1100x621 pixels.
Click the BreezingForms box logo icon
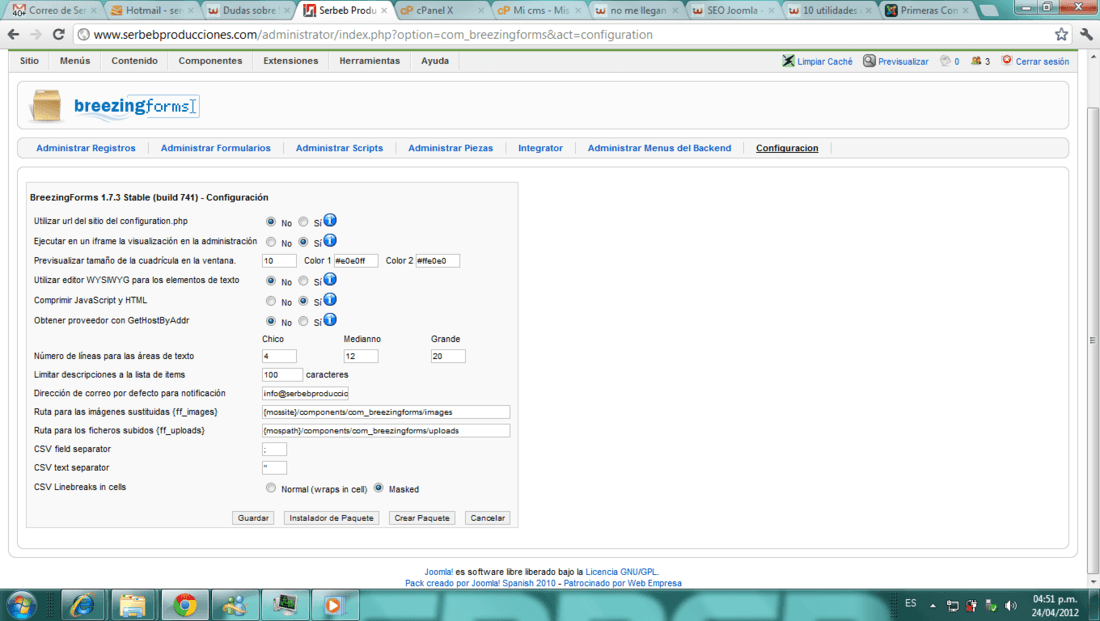tap(46, 106)
